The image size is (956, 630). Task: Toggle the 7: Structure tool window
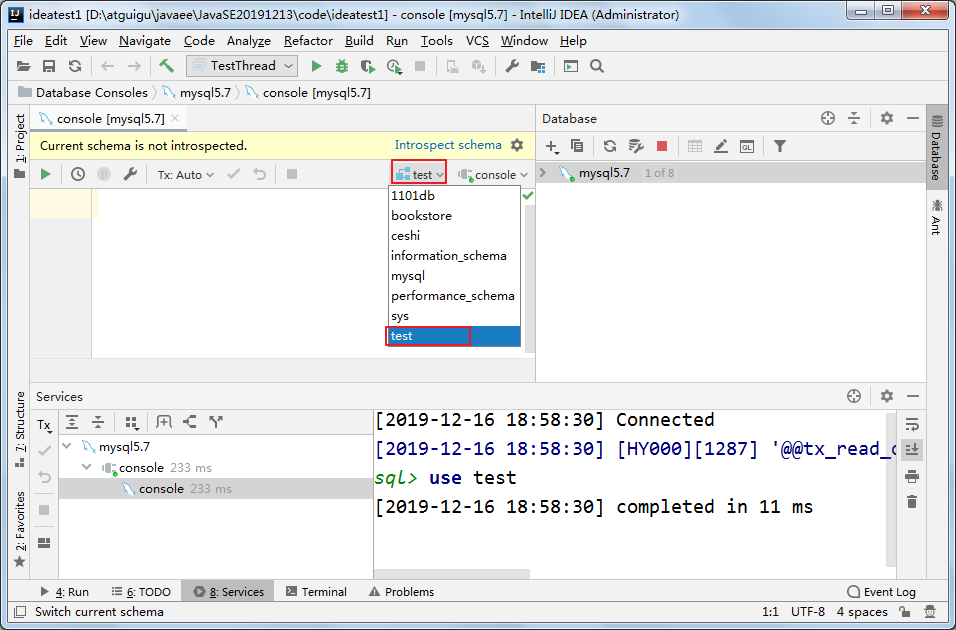click(20, 429)
